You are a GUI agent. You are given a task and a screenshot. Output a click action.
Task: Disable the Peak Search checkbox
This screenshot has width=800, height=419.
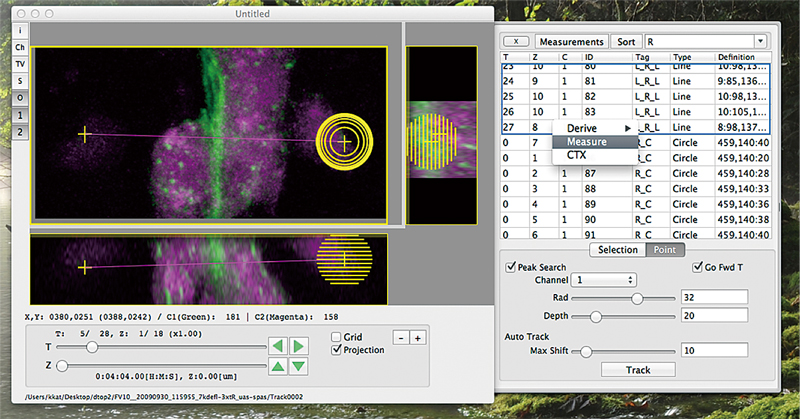pos(512,267)
